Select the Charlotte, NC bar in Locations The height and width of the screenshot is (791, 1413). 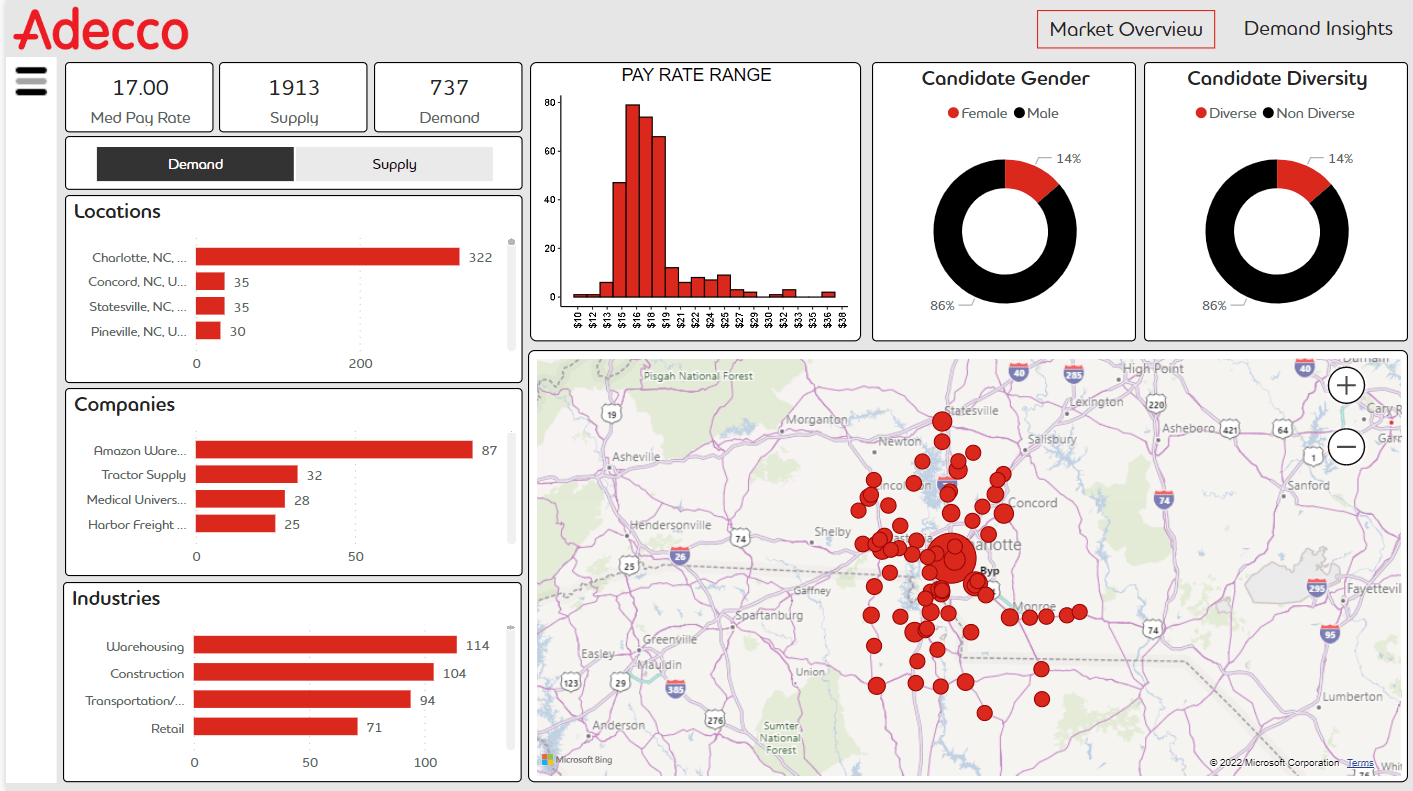(x=327, y=257)
